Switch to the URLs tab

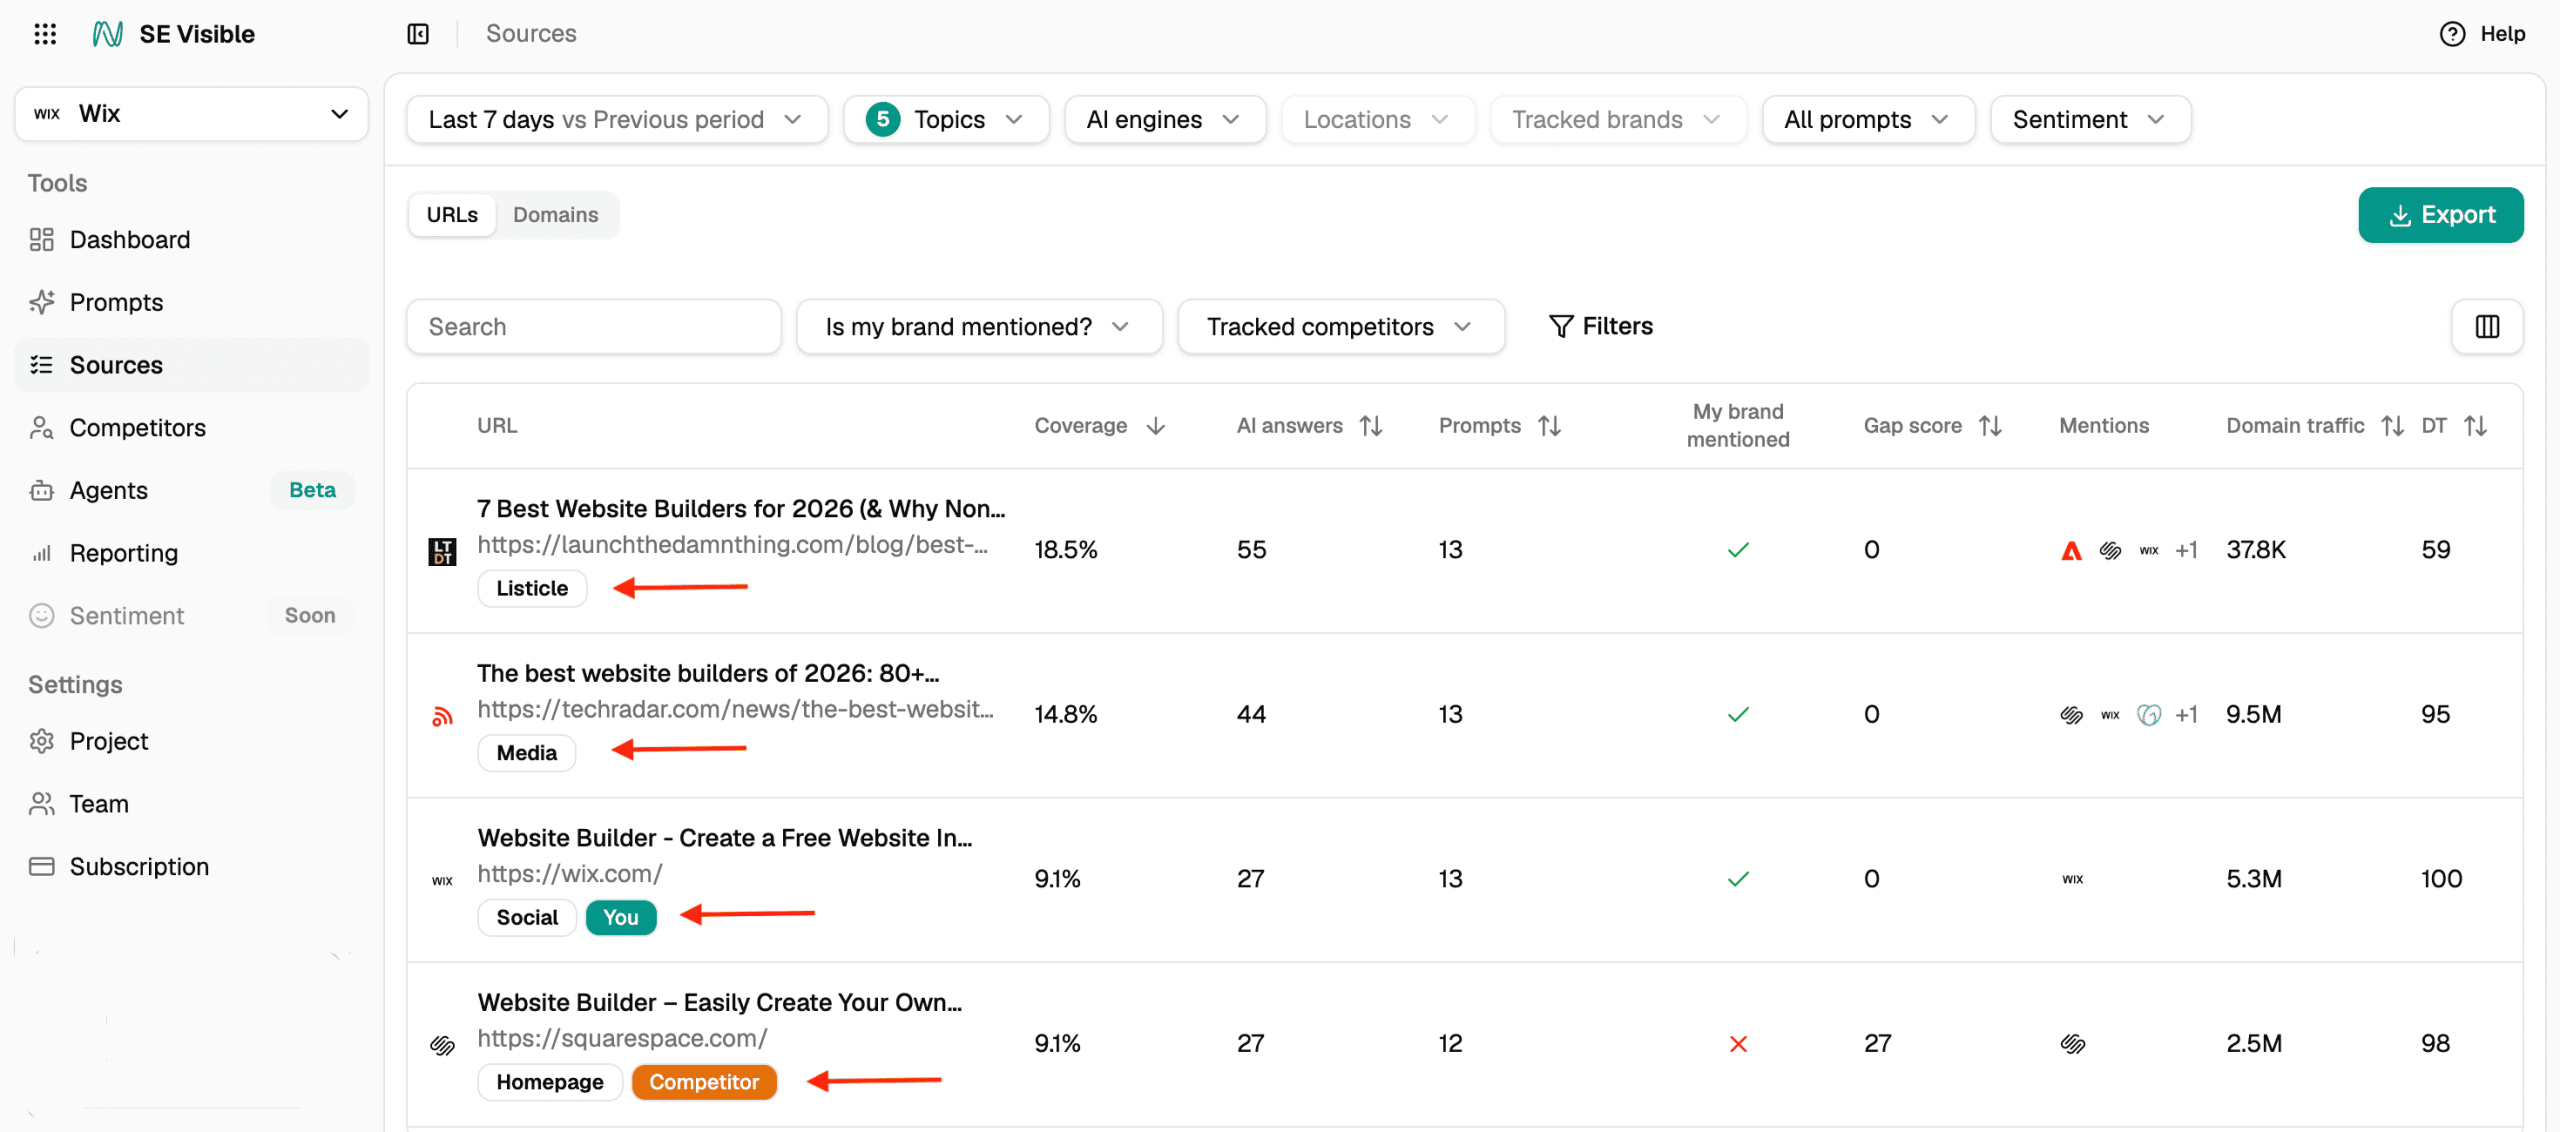(x=452, y=215)
